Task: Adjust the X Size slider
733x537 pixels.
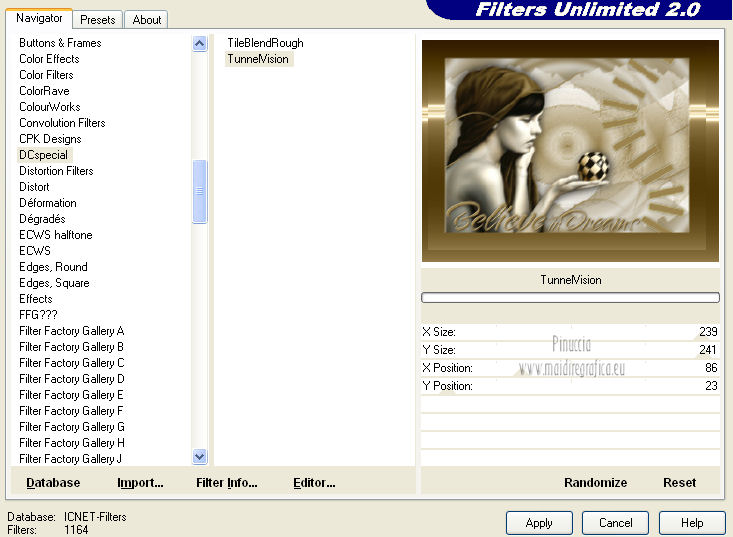Action: click(x=570, y=332)
